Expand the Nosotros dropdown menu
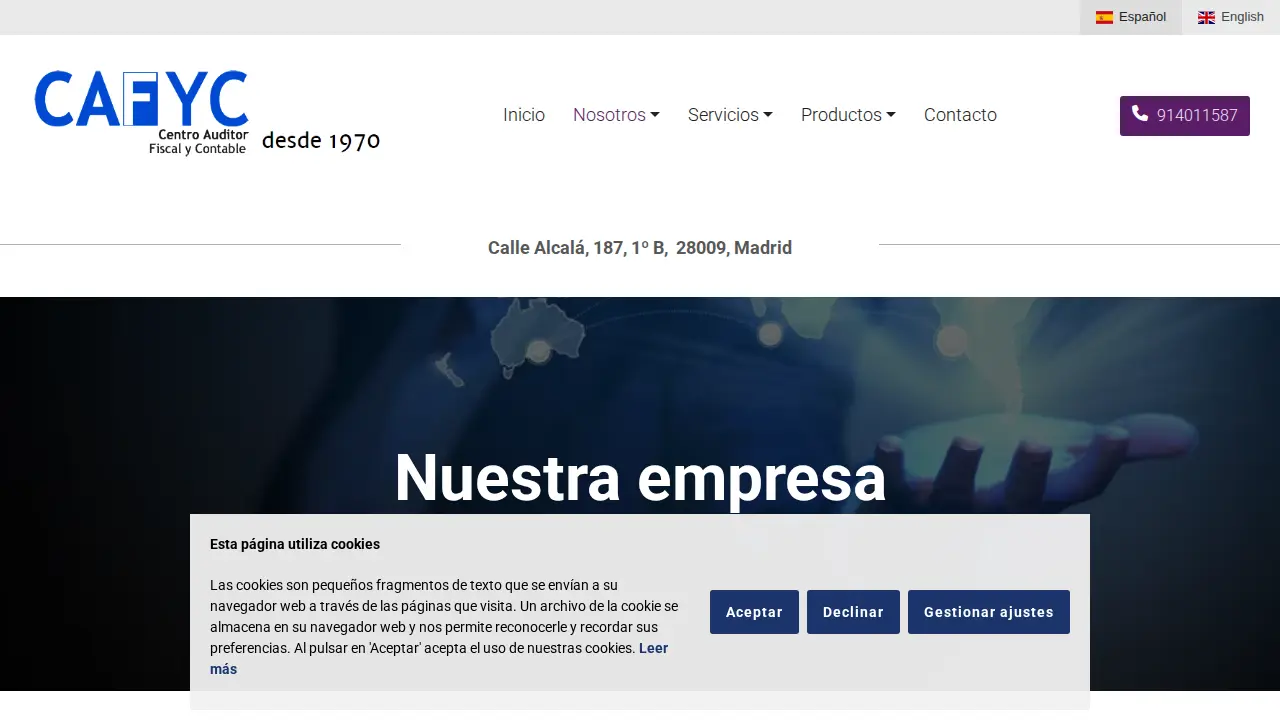Screen dimensions: 1280x720 click(x=616, y=115)
